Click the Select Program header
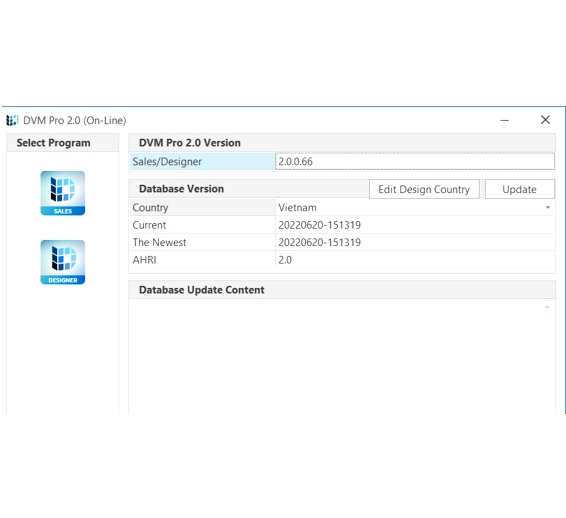This screenshot has height=518, width=566. 53,143
